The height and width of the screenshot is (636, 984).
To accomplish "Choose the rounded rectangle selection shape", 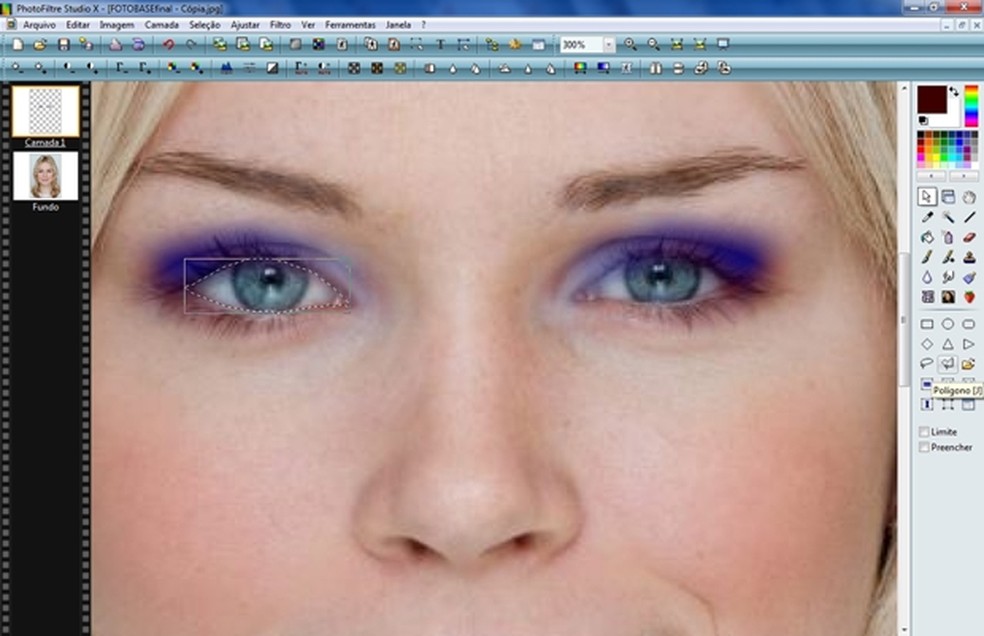I will tap(969, 324).
